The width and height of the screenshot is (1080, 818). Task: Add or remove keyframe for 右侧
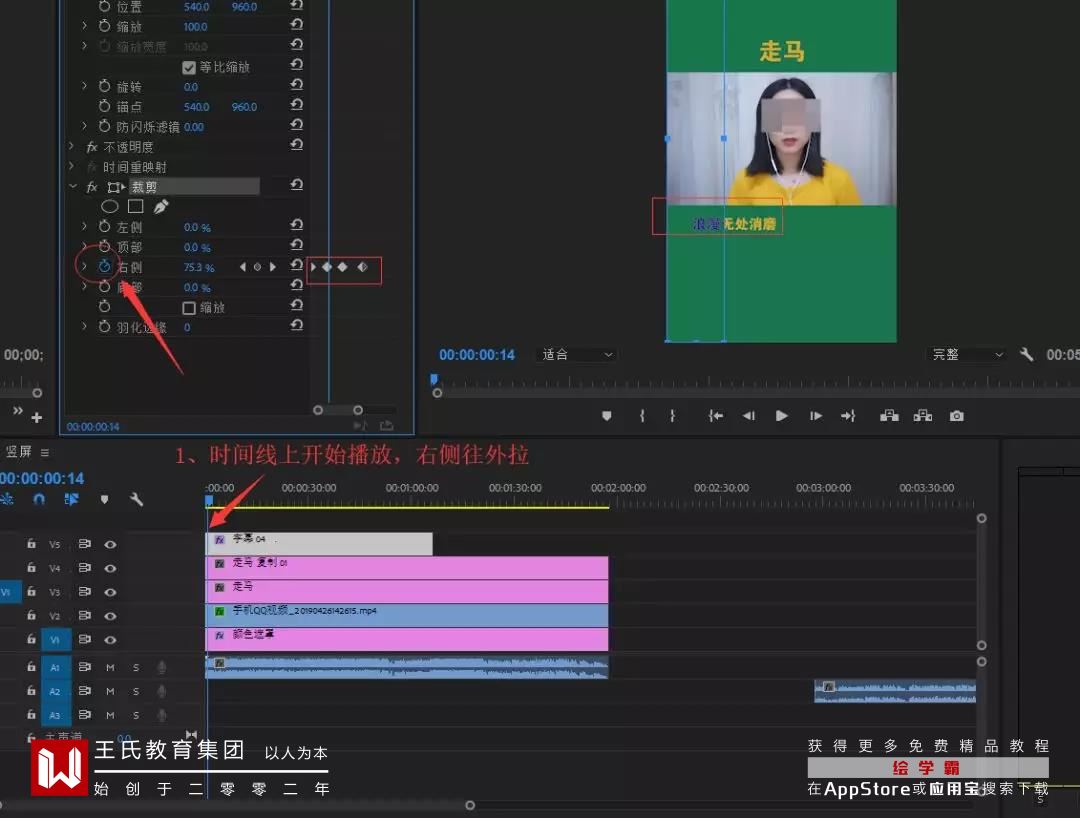258,266
